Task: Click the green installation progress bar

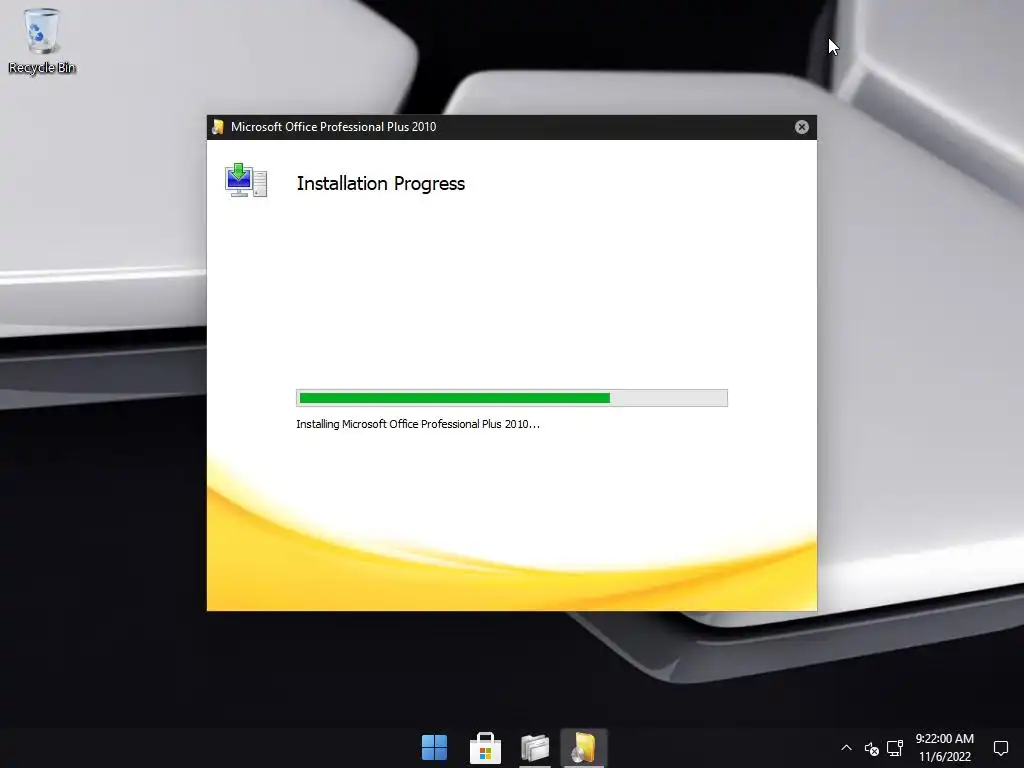Action: [511, 398]
